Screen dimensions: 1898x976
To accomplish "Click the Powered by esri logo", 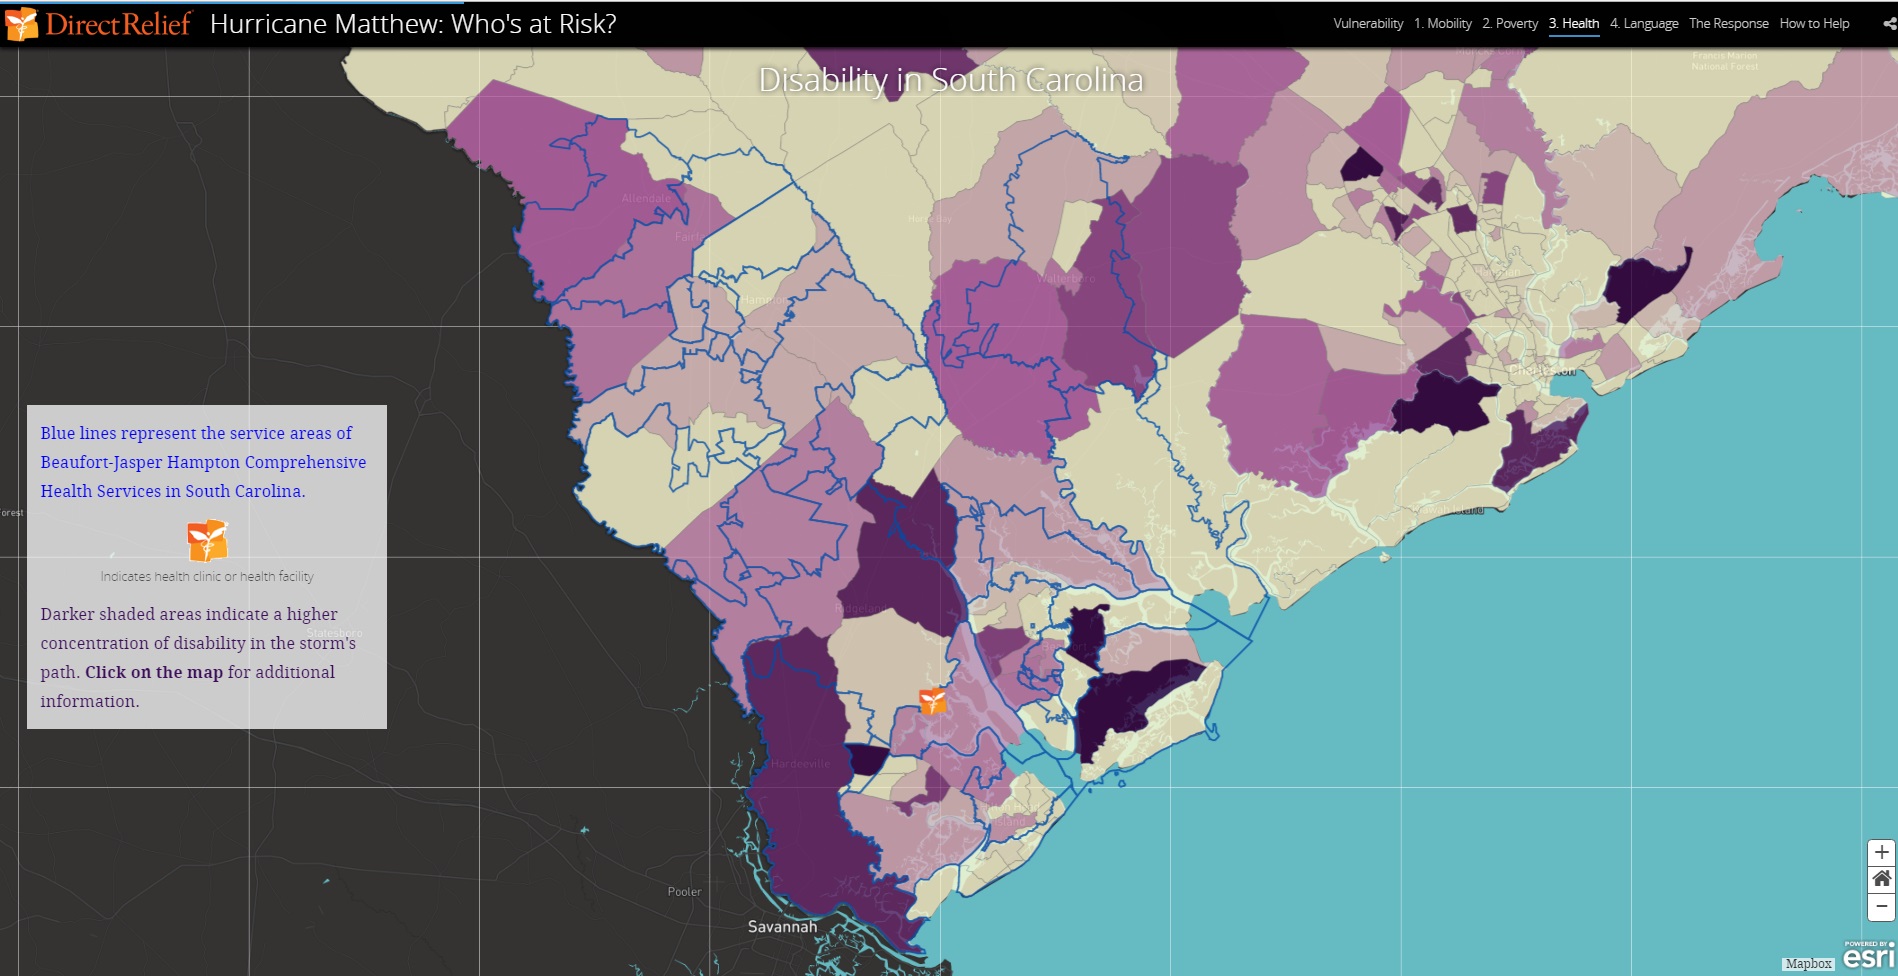I will click(x=1868, y=955).
